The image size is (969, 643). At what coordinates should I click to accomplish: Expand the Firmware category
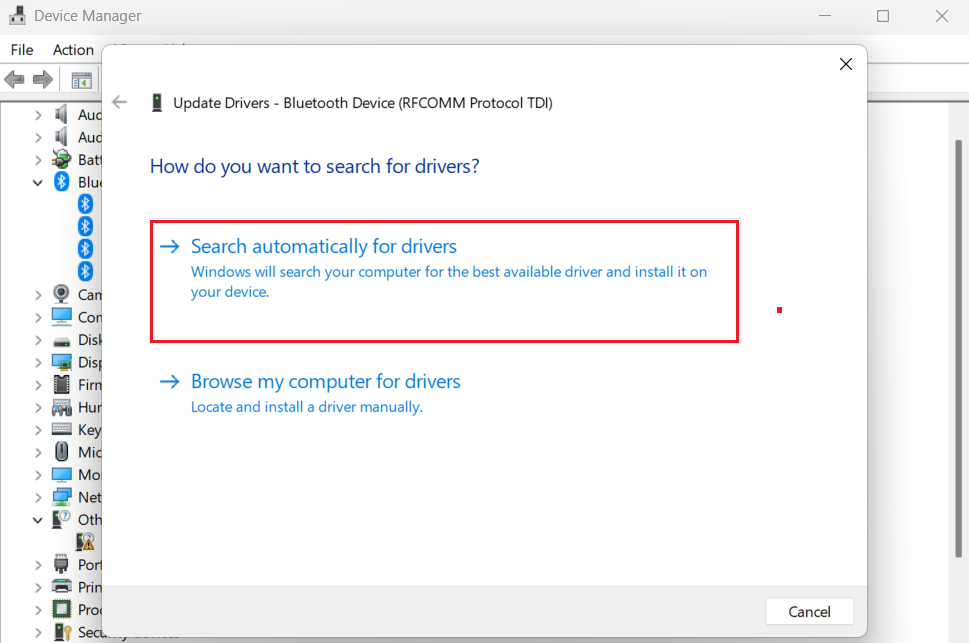[x=38, y=385]
